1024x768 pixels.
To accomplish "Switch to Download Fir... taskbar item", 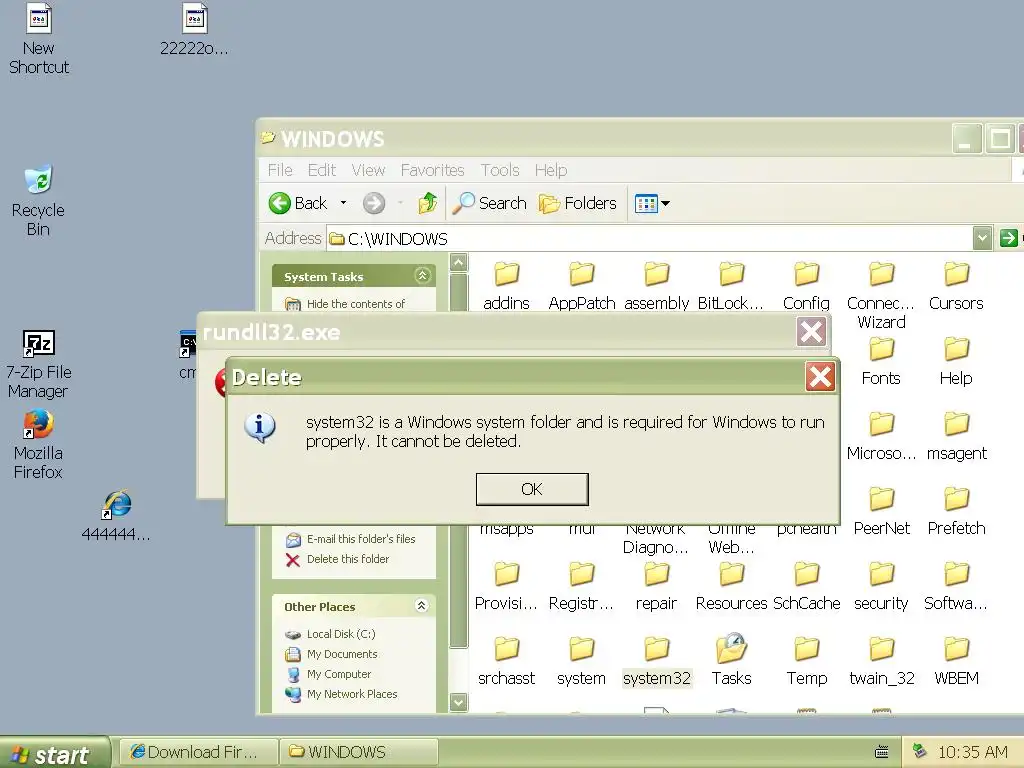I will [x=198, y=752].
